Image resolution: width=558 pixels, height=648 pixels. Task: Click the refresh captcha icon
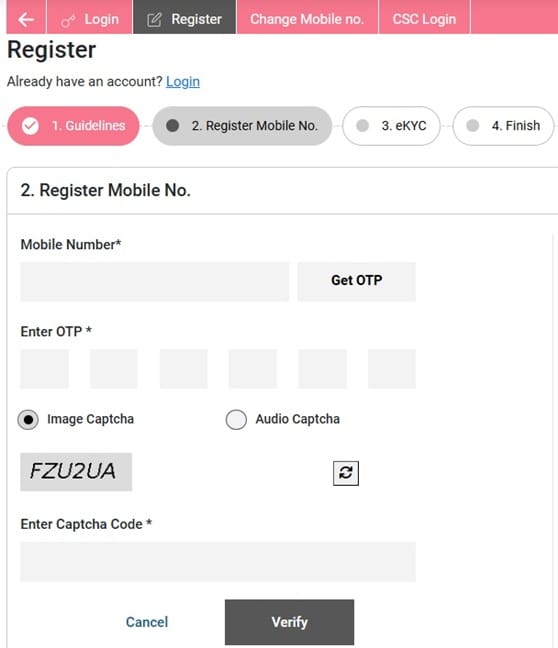(346, 473)
